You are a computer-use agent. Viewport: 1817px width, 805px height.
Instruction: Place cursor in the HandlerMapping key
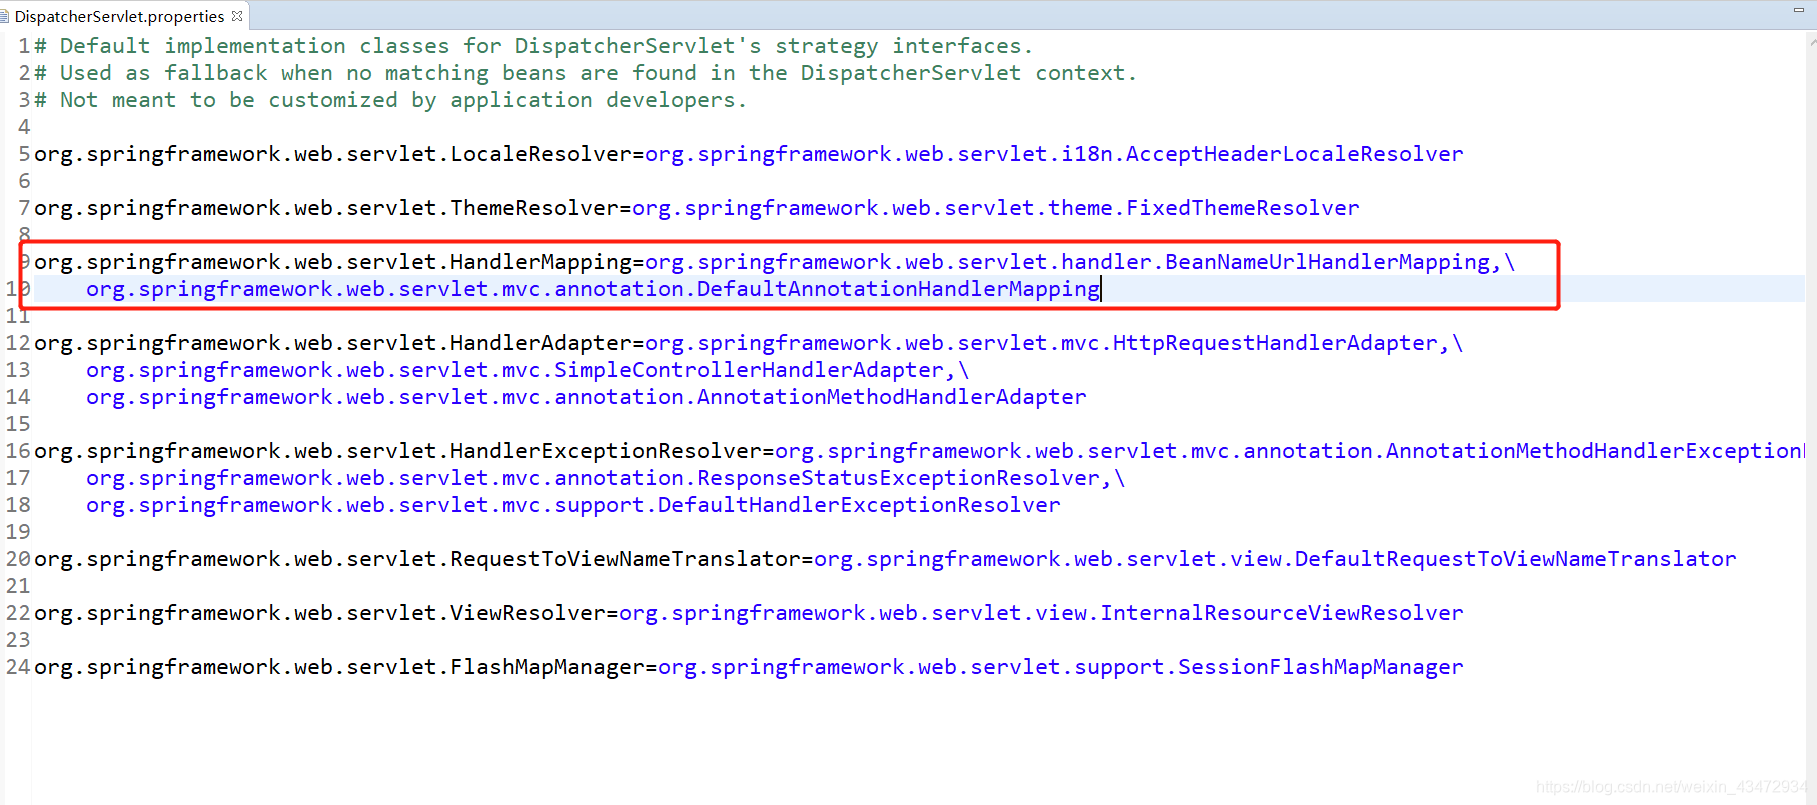[333, 262]
